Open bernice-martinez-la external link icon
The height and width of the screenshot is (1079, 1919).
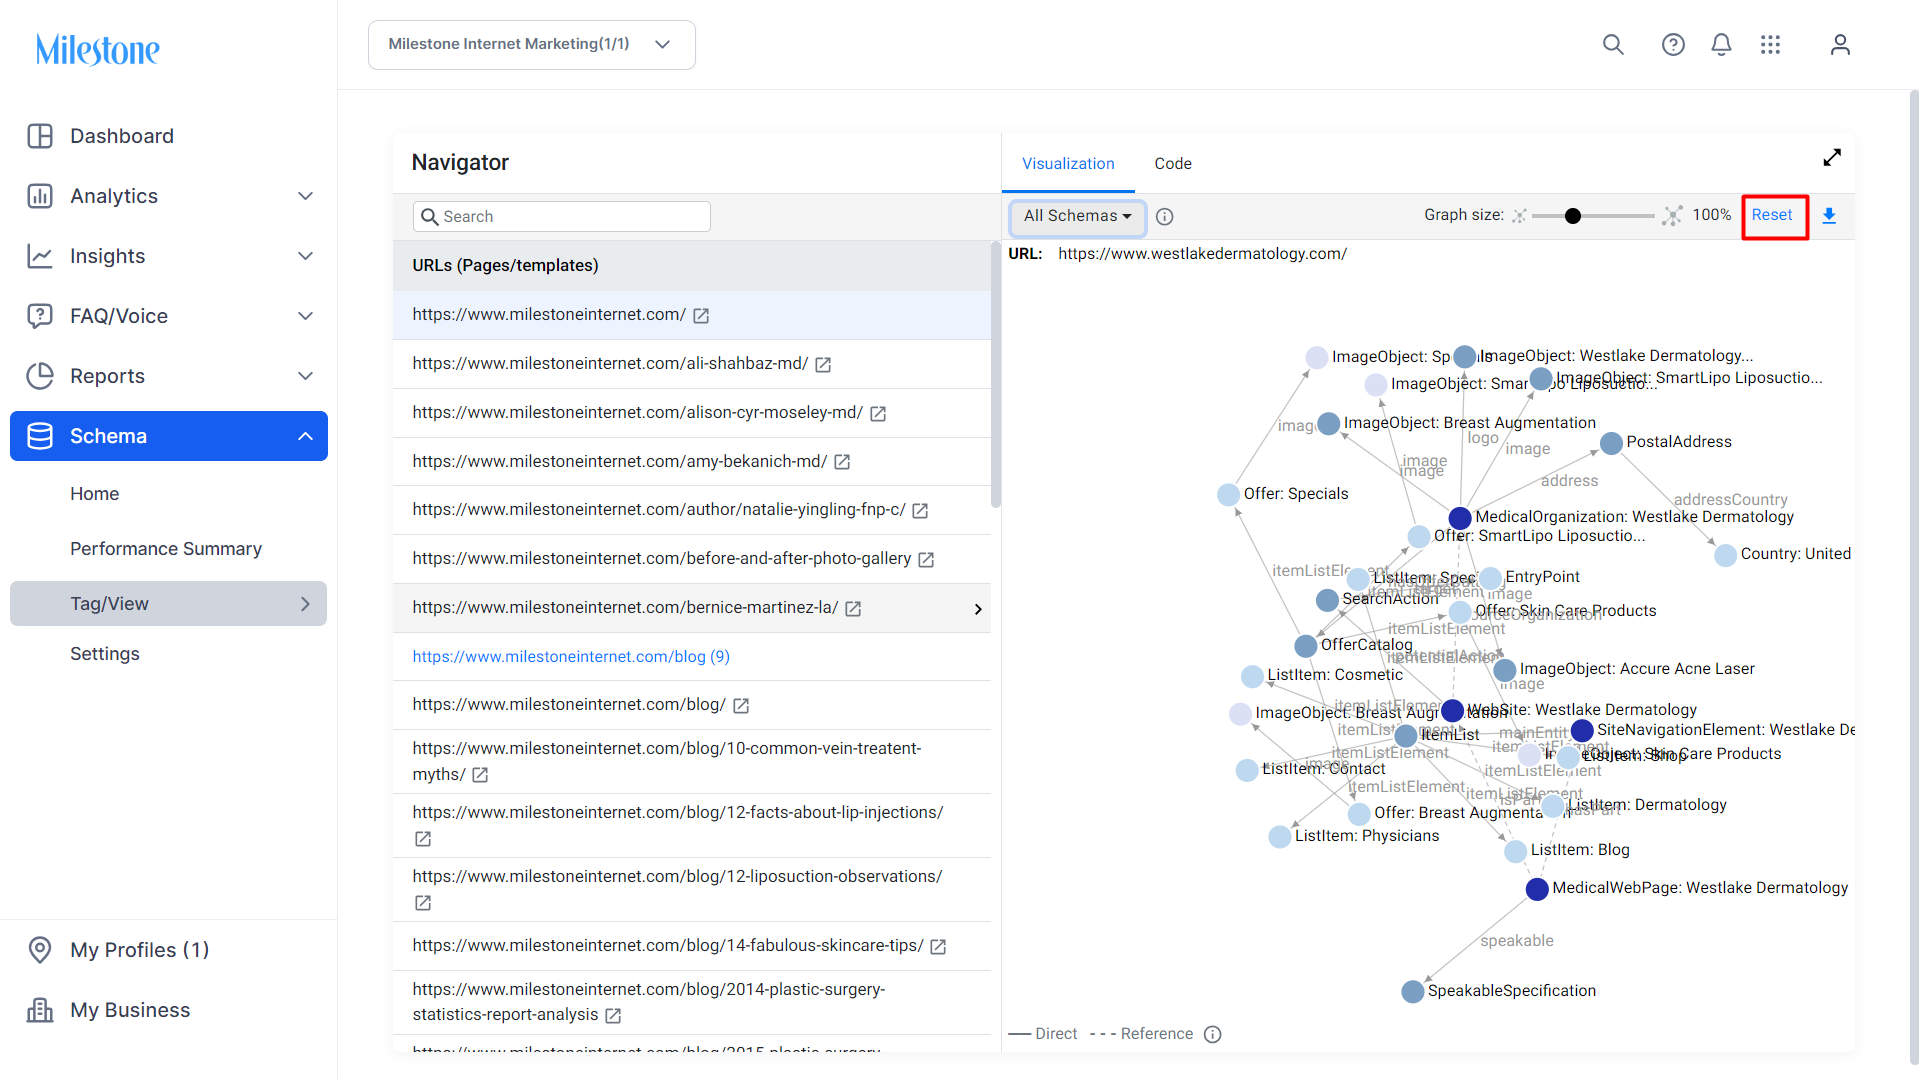click(x=853, y=609)
